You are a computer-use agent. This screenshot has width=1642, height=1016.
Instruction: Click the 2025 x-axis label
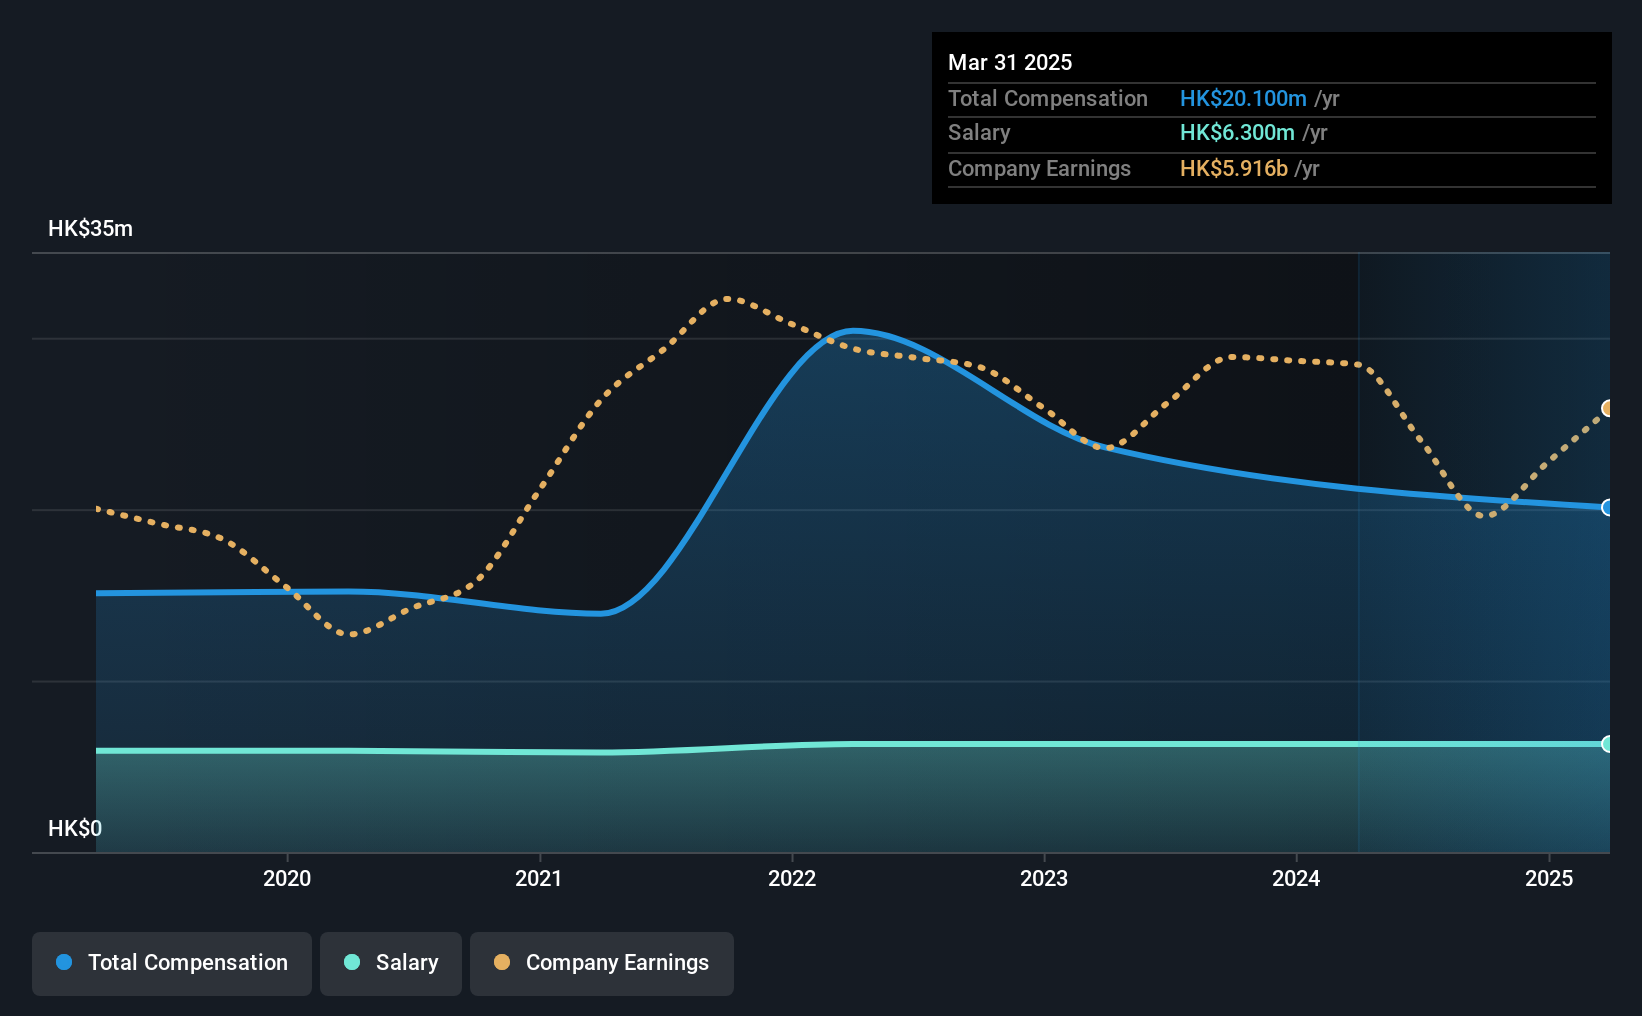click(x=1549, y=878)
